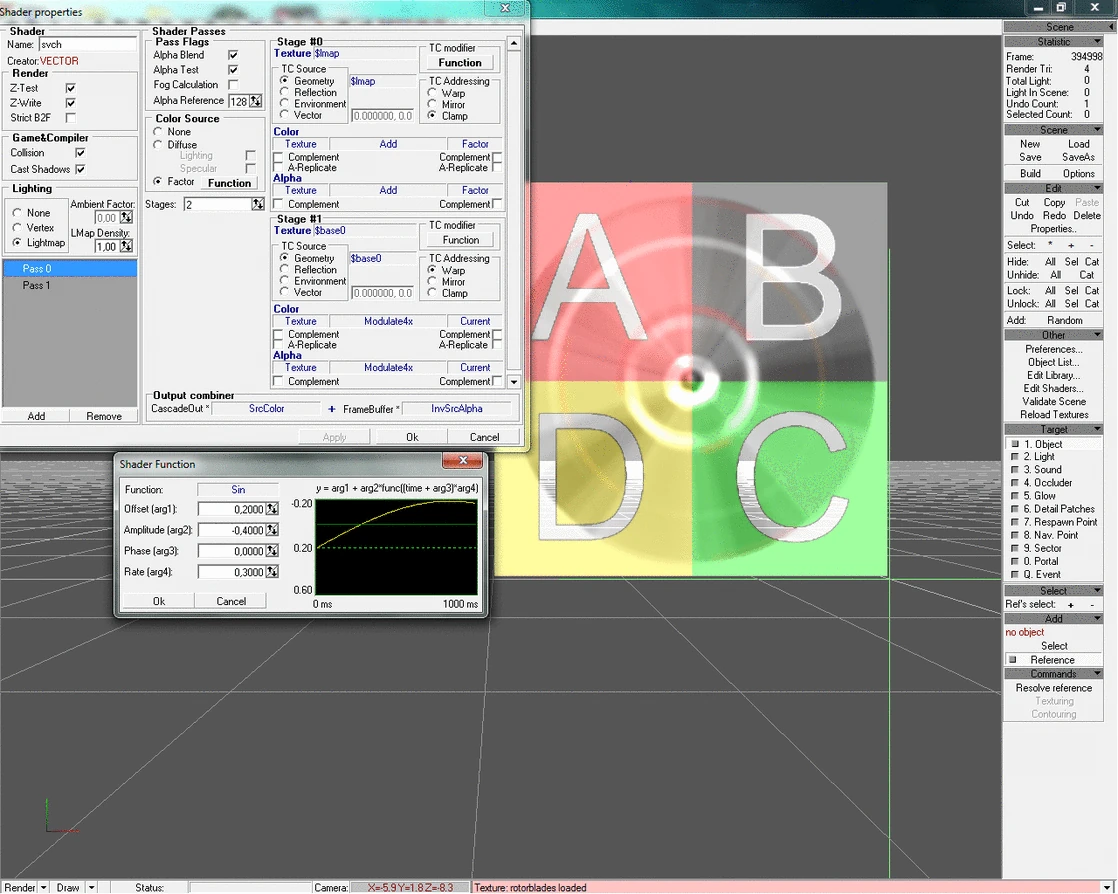The height and width of the screenshot is (894, 1118).
Task: Toggle the Cast Shadows checkbox
Action: coord(80,169)
